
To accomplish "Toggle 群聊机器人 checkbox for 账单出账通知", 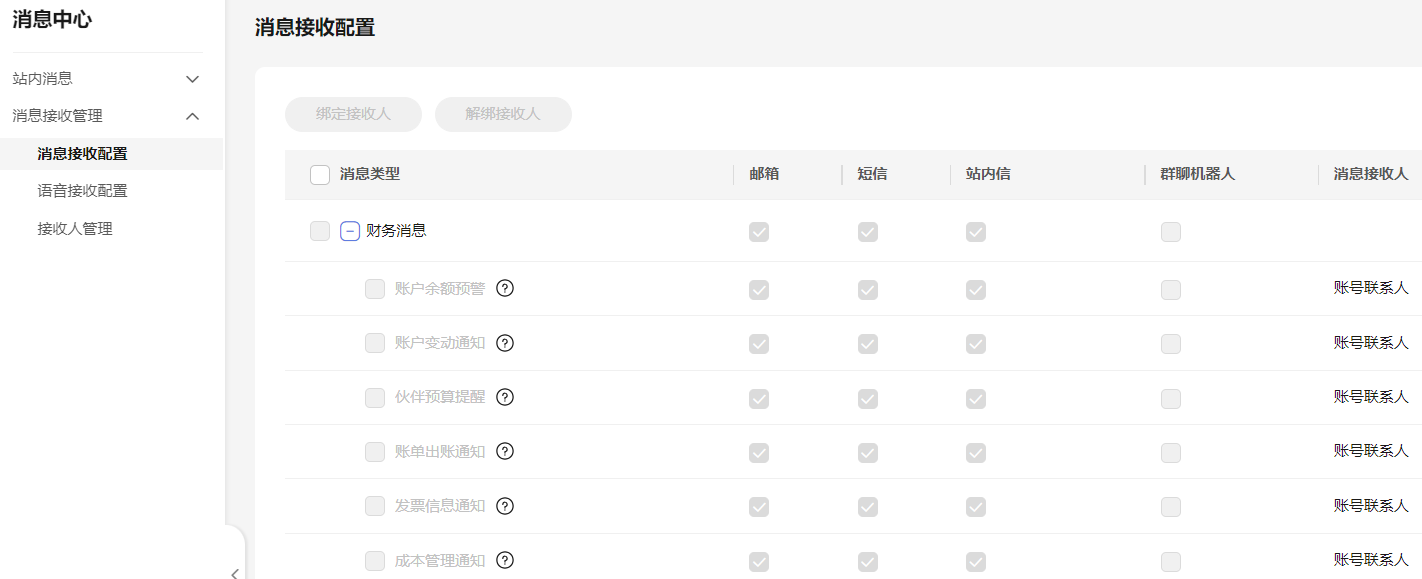I will tap(1171, 453).
